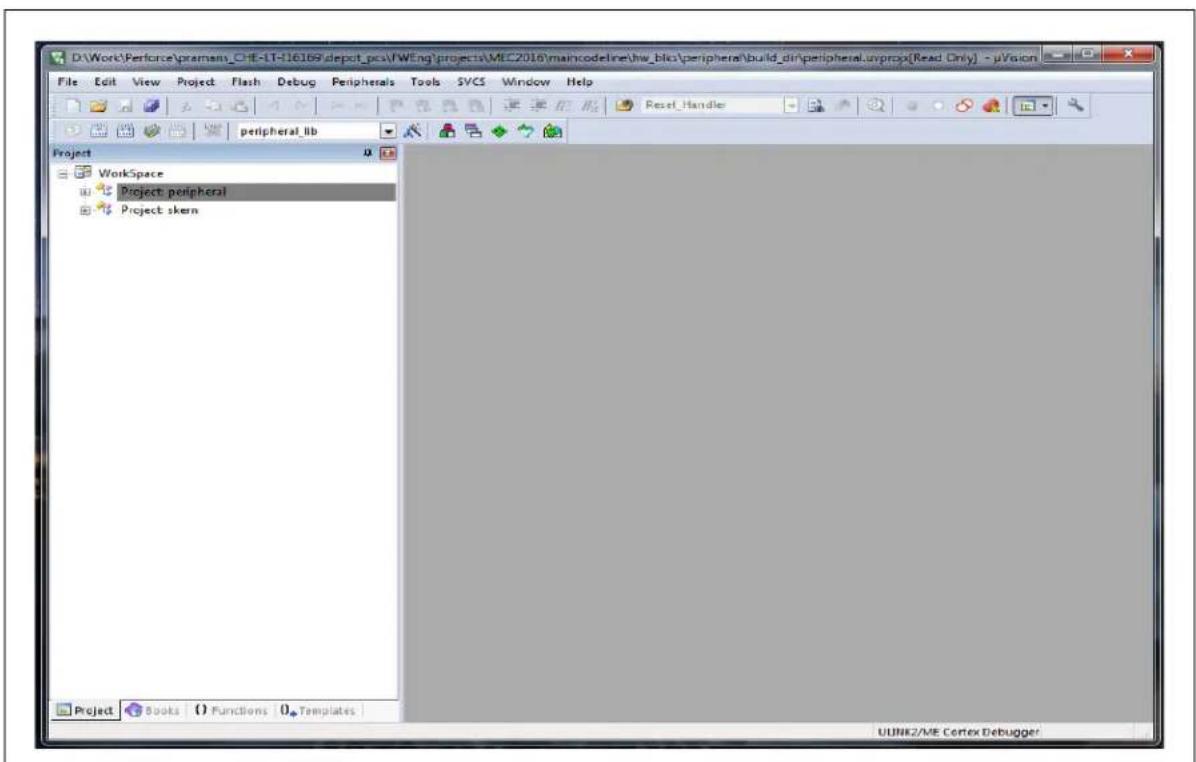Click the find-in-files icon left of Reset_Handler
The height and width of the screenshot is (762, 1196).
[x=624, y=105]
